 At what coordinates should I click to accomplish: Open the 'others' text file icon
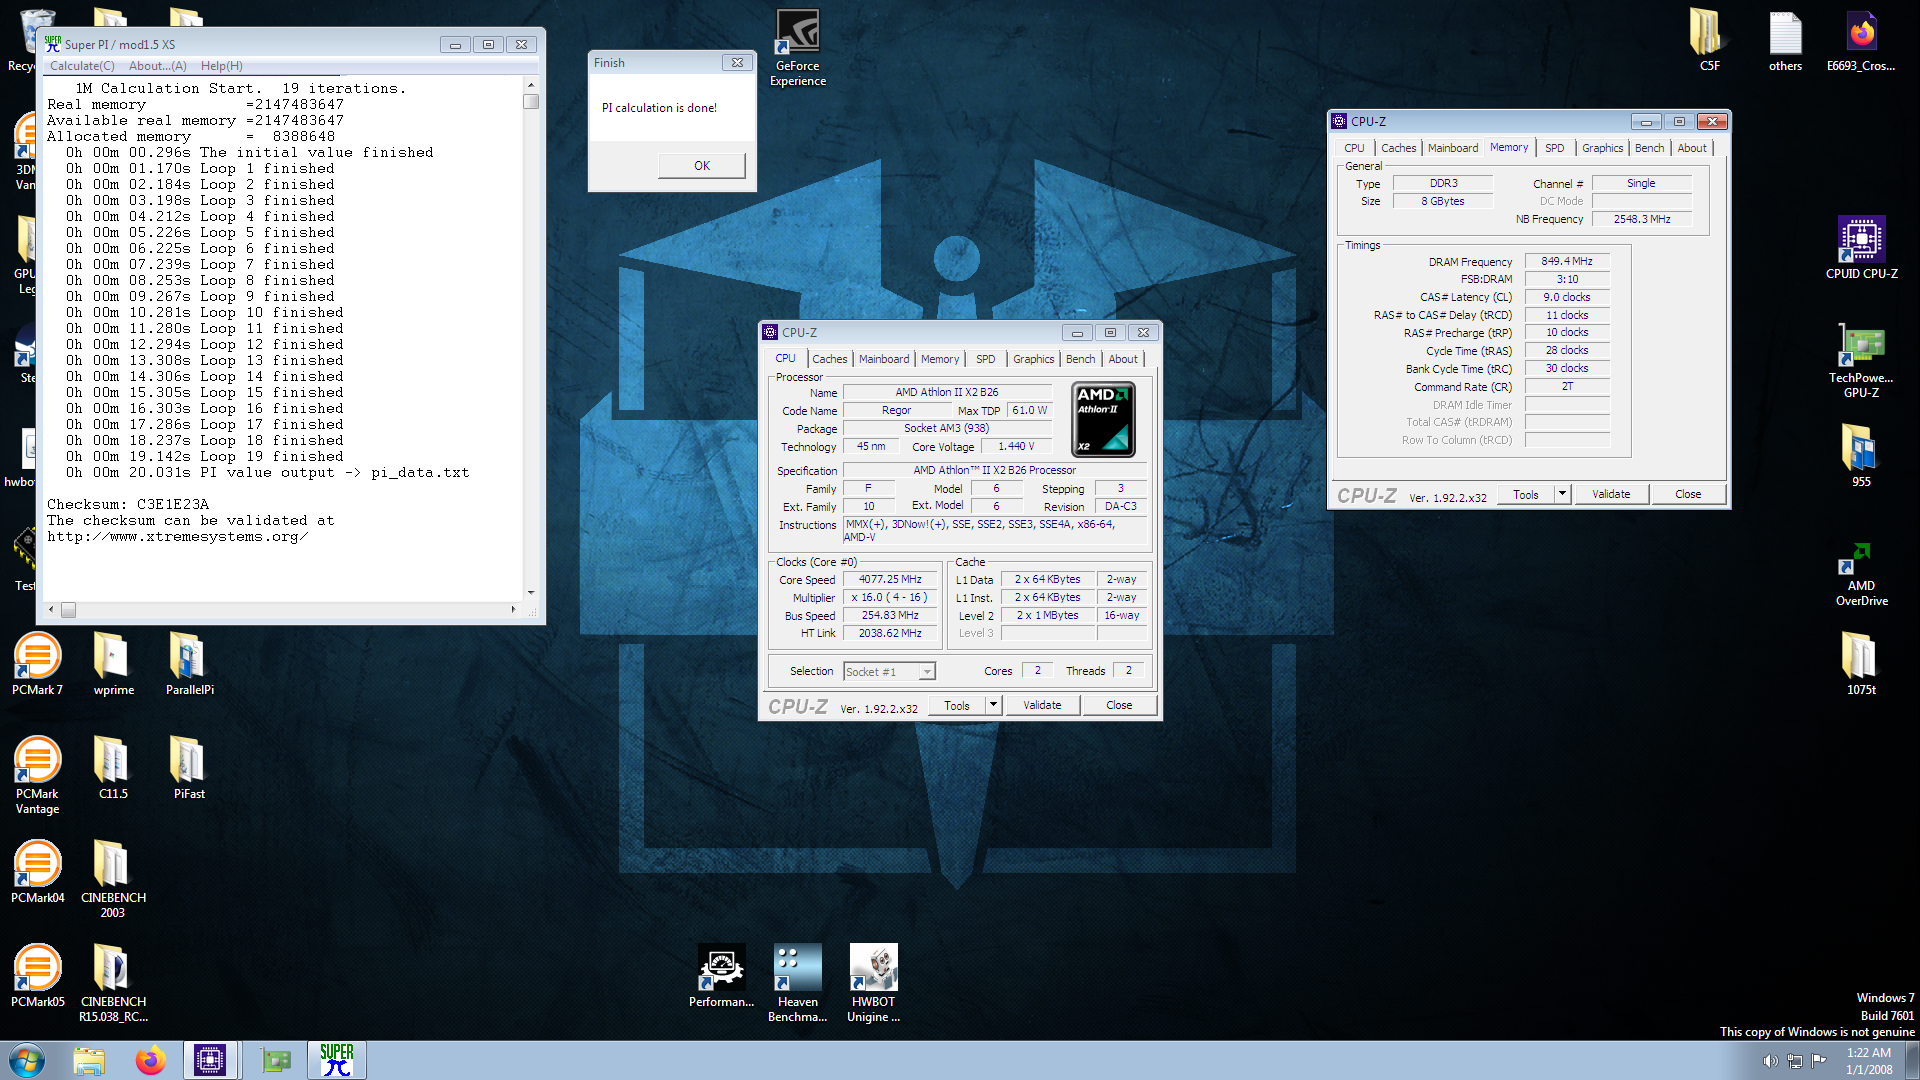coord(1785,40)
